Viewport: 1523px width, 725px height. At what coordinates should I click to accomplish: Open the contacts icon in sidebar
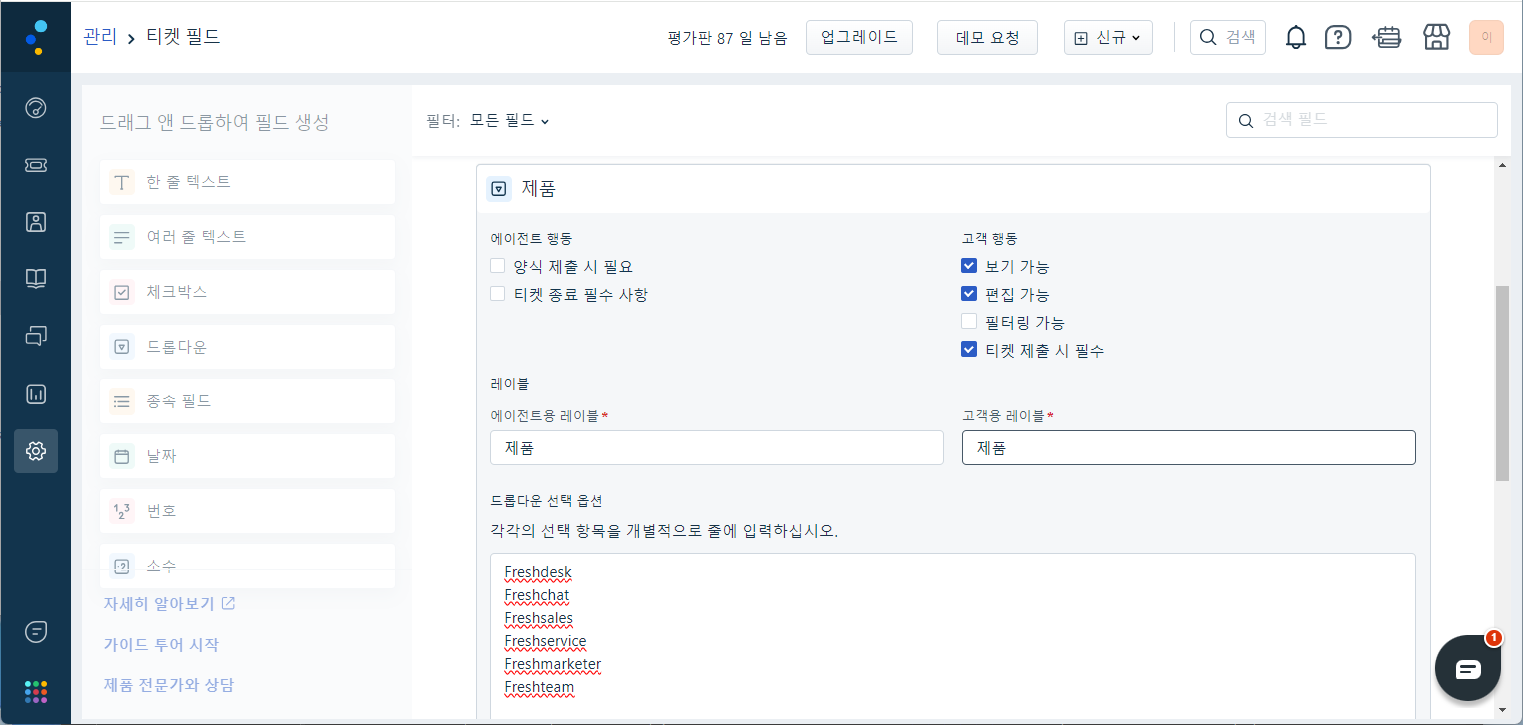(x=36, y=222)
